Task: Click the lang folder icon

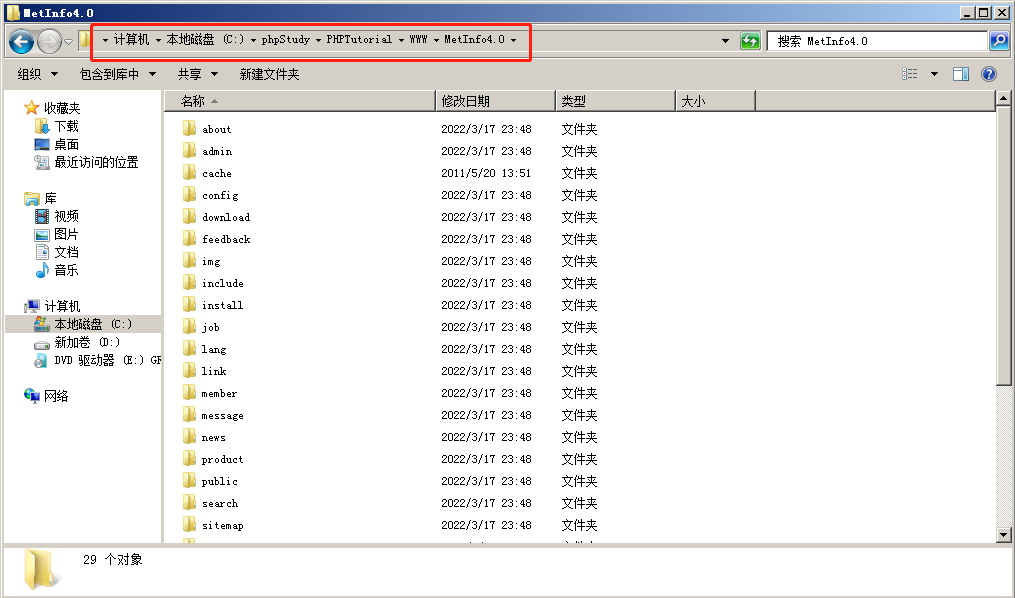Action: (x=189, y=348)
